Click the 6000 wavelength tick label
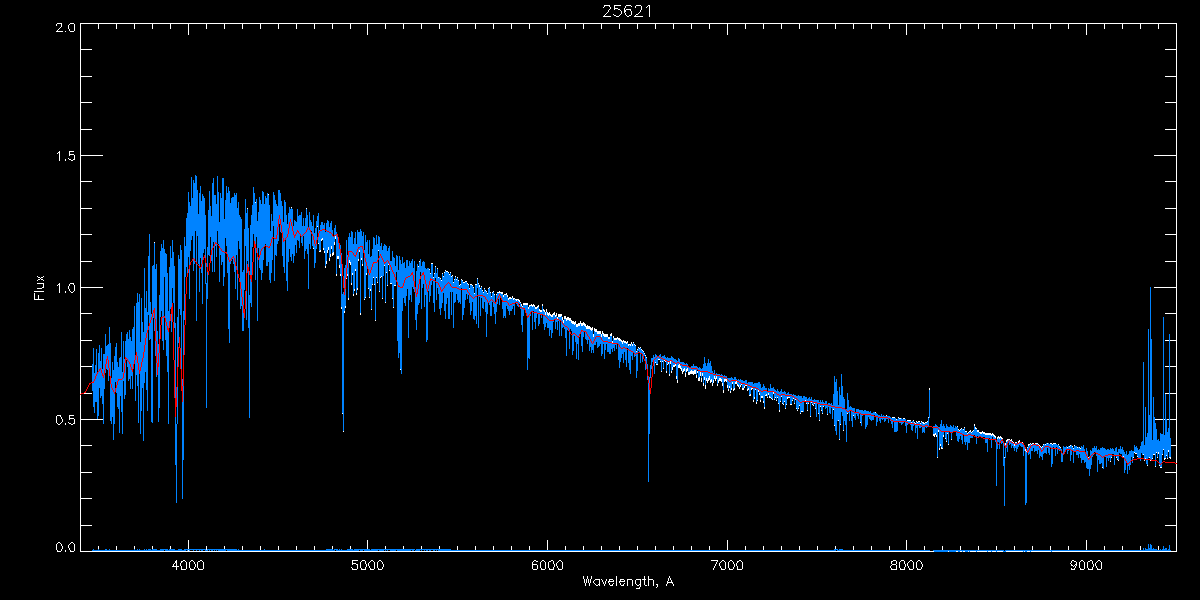1200x600 pixels. (x=547, y=564)
